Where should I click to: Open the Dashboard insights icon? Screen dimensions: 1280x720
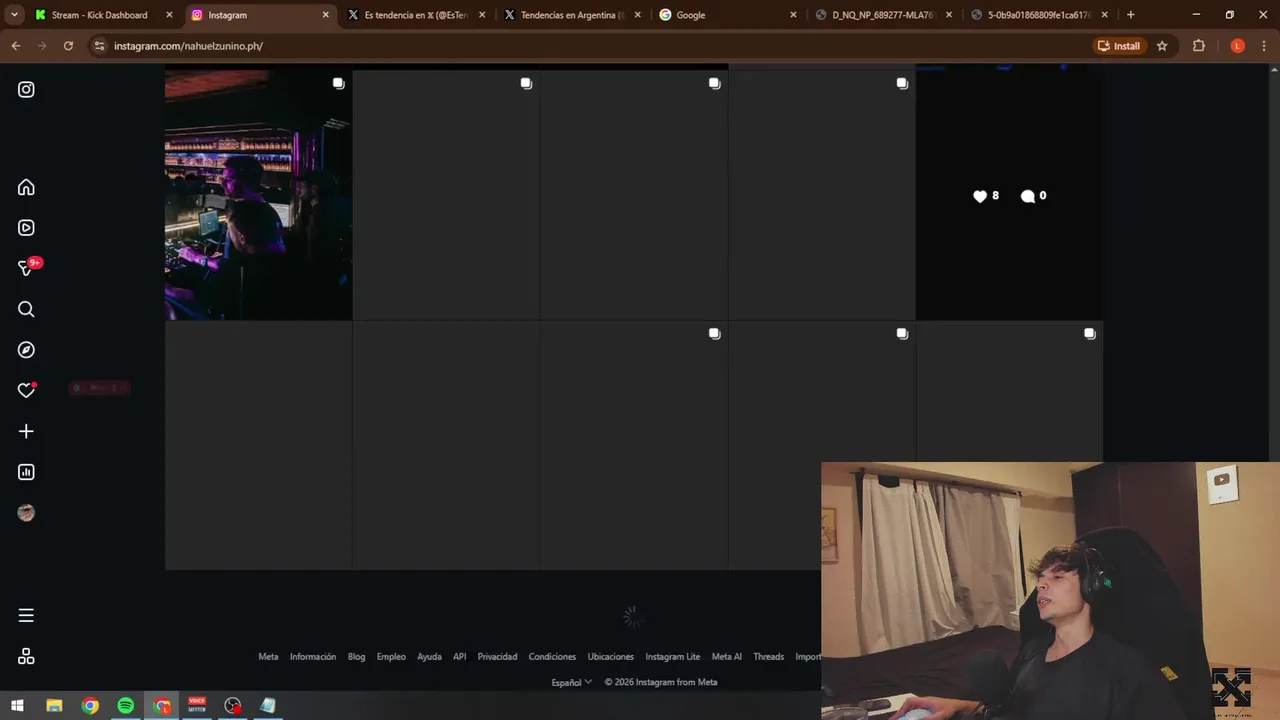[26, 472]
